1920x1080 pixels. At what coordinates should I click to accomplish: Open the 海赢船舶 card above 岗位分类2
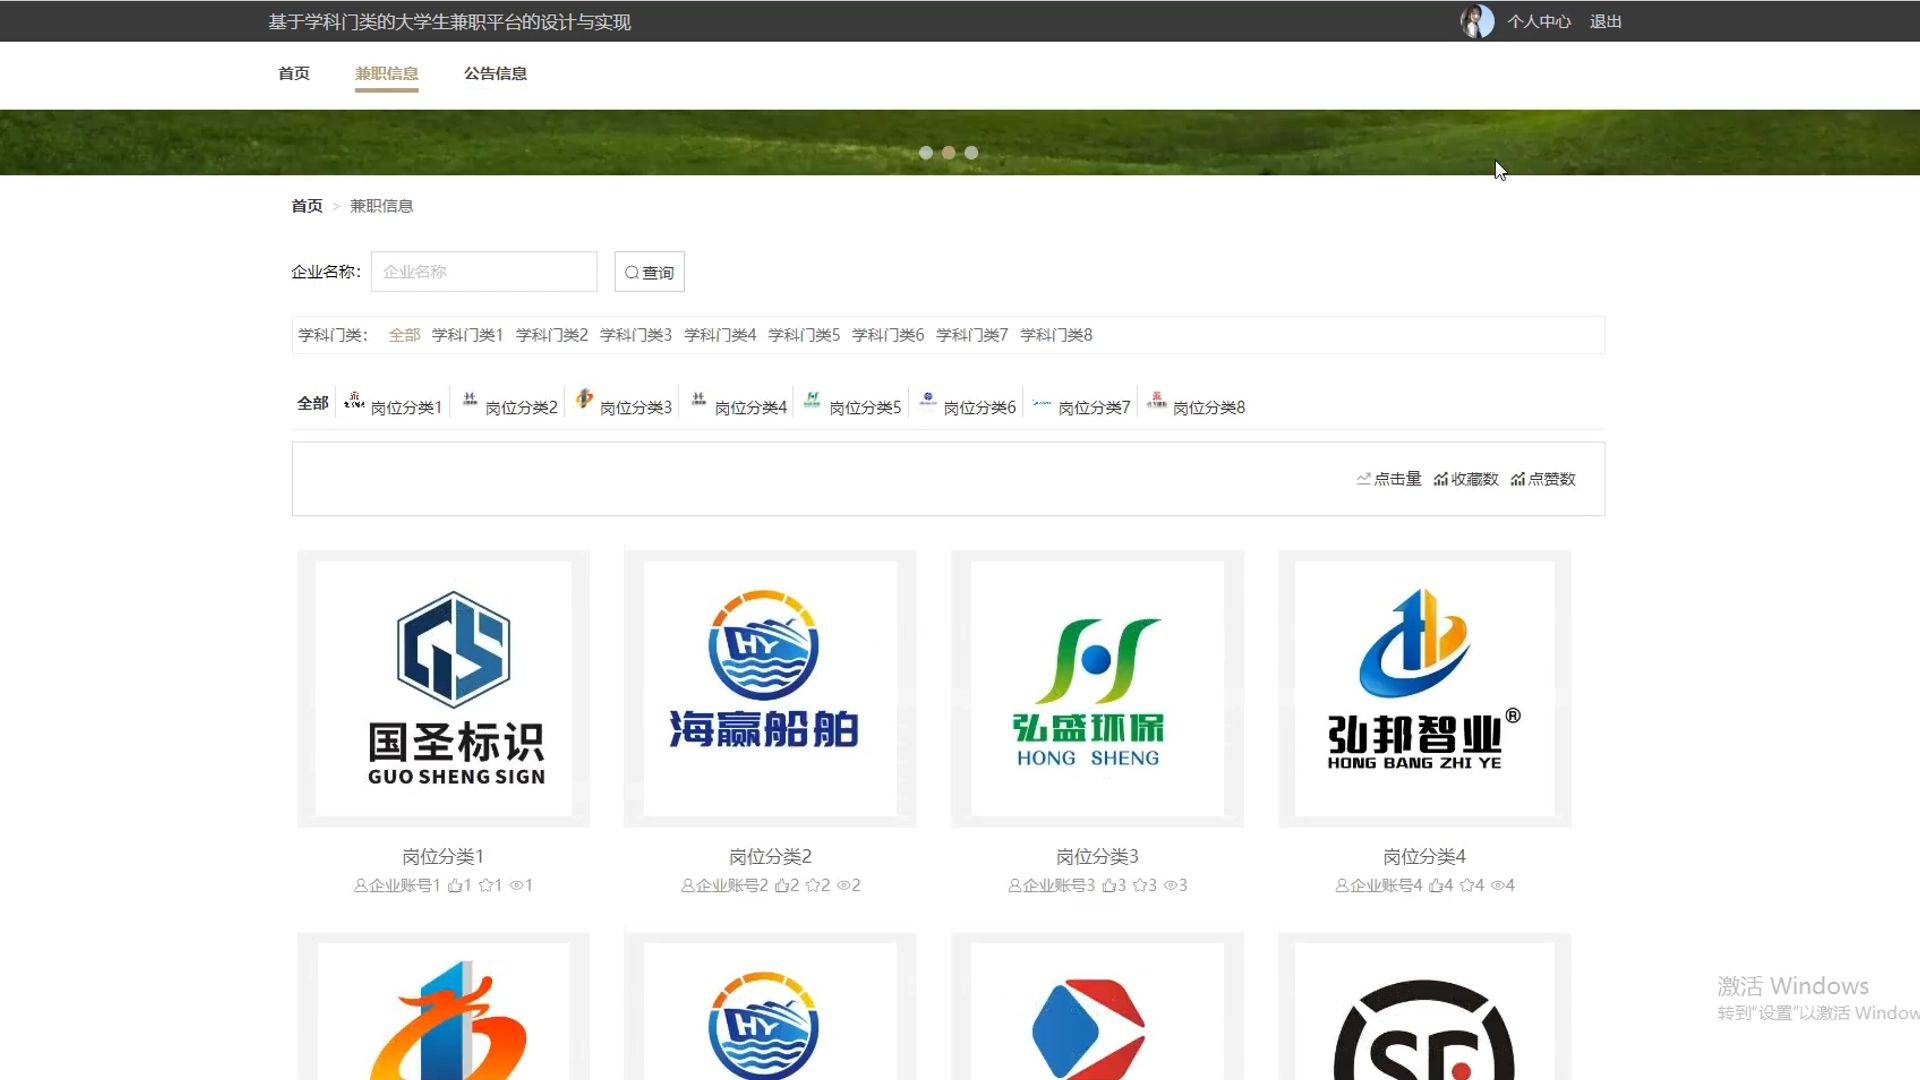click(x=770, y=688)
